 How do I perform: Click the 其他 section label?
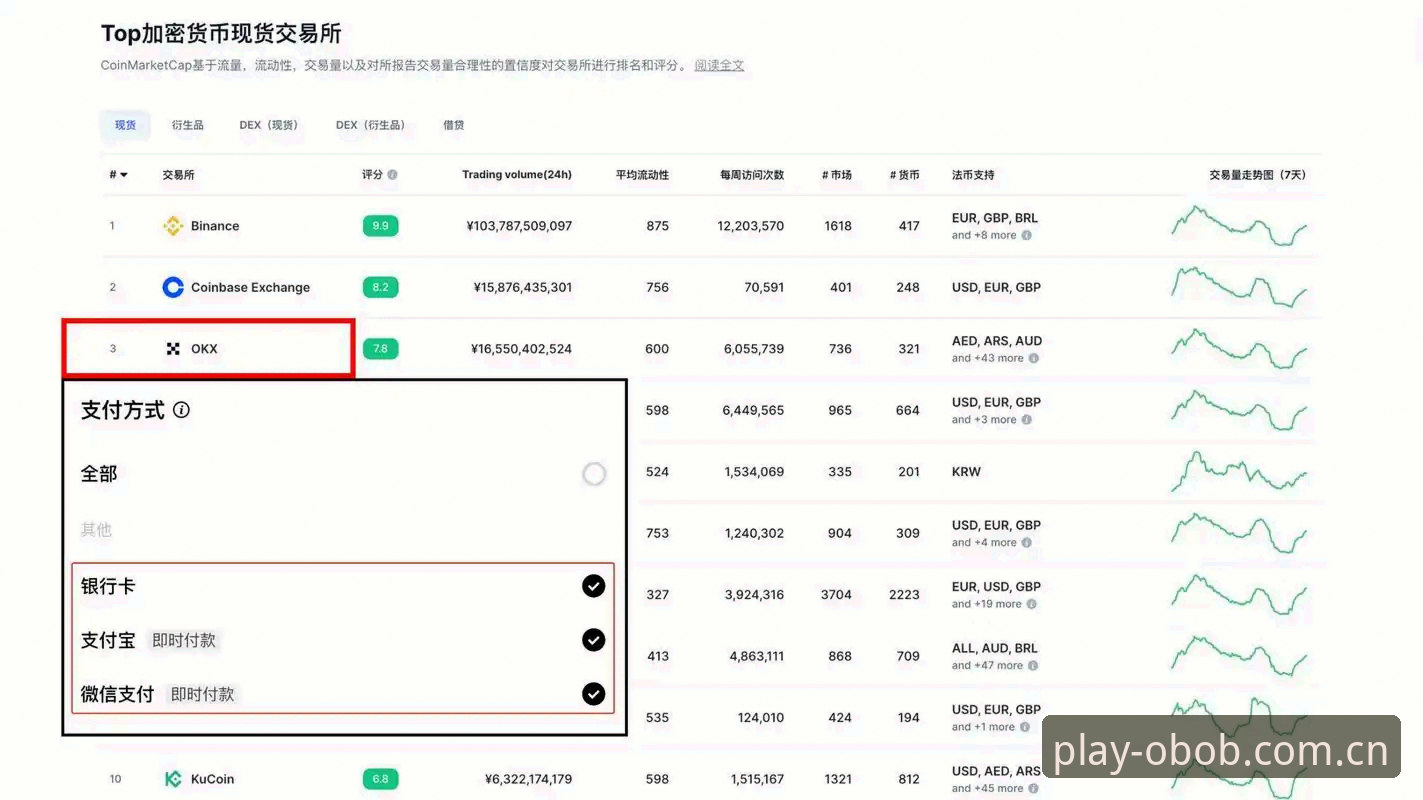(x=97, y=530)
